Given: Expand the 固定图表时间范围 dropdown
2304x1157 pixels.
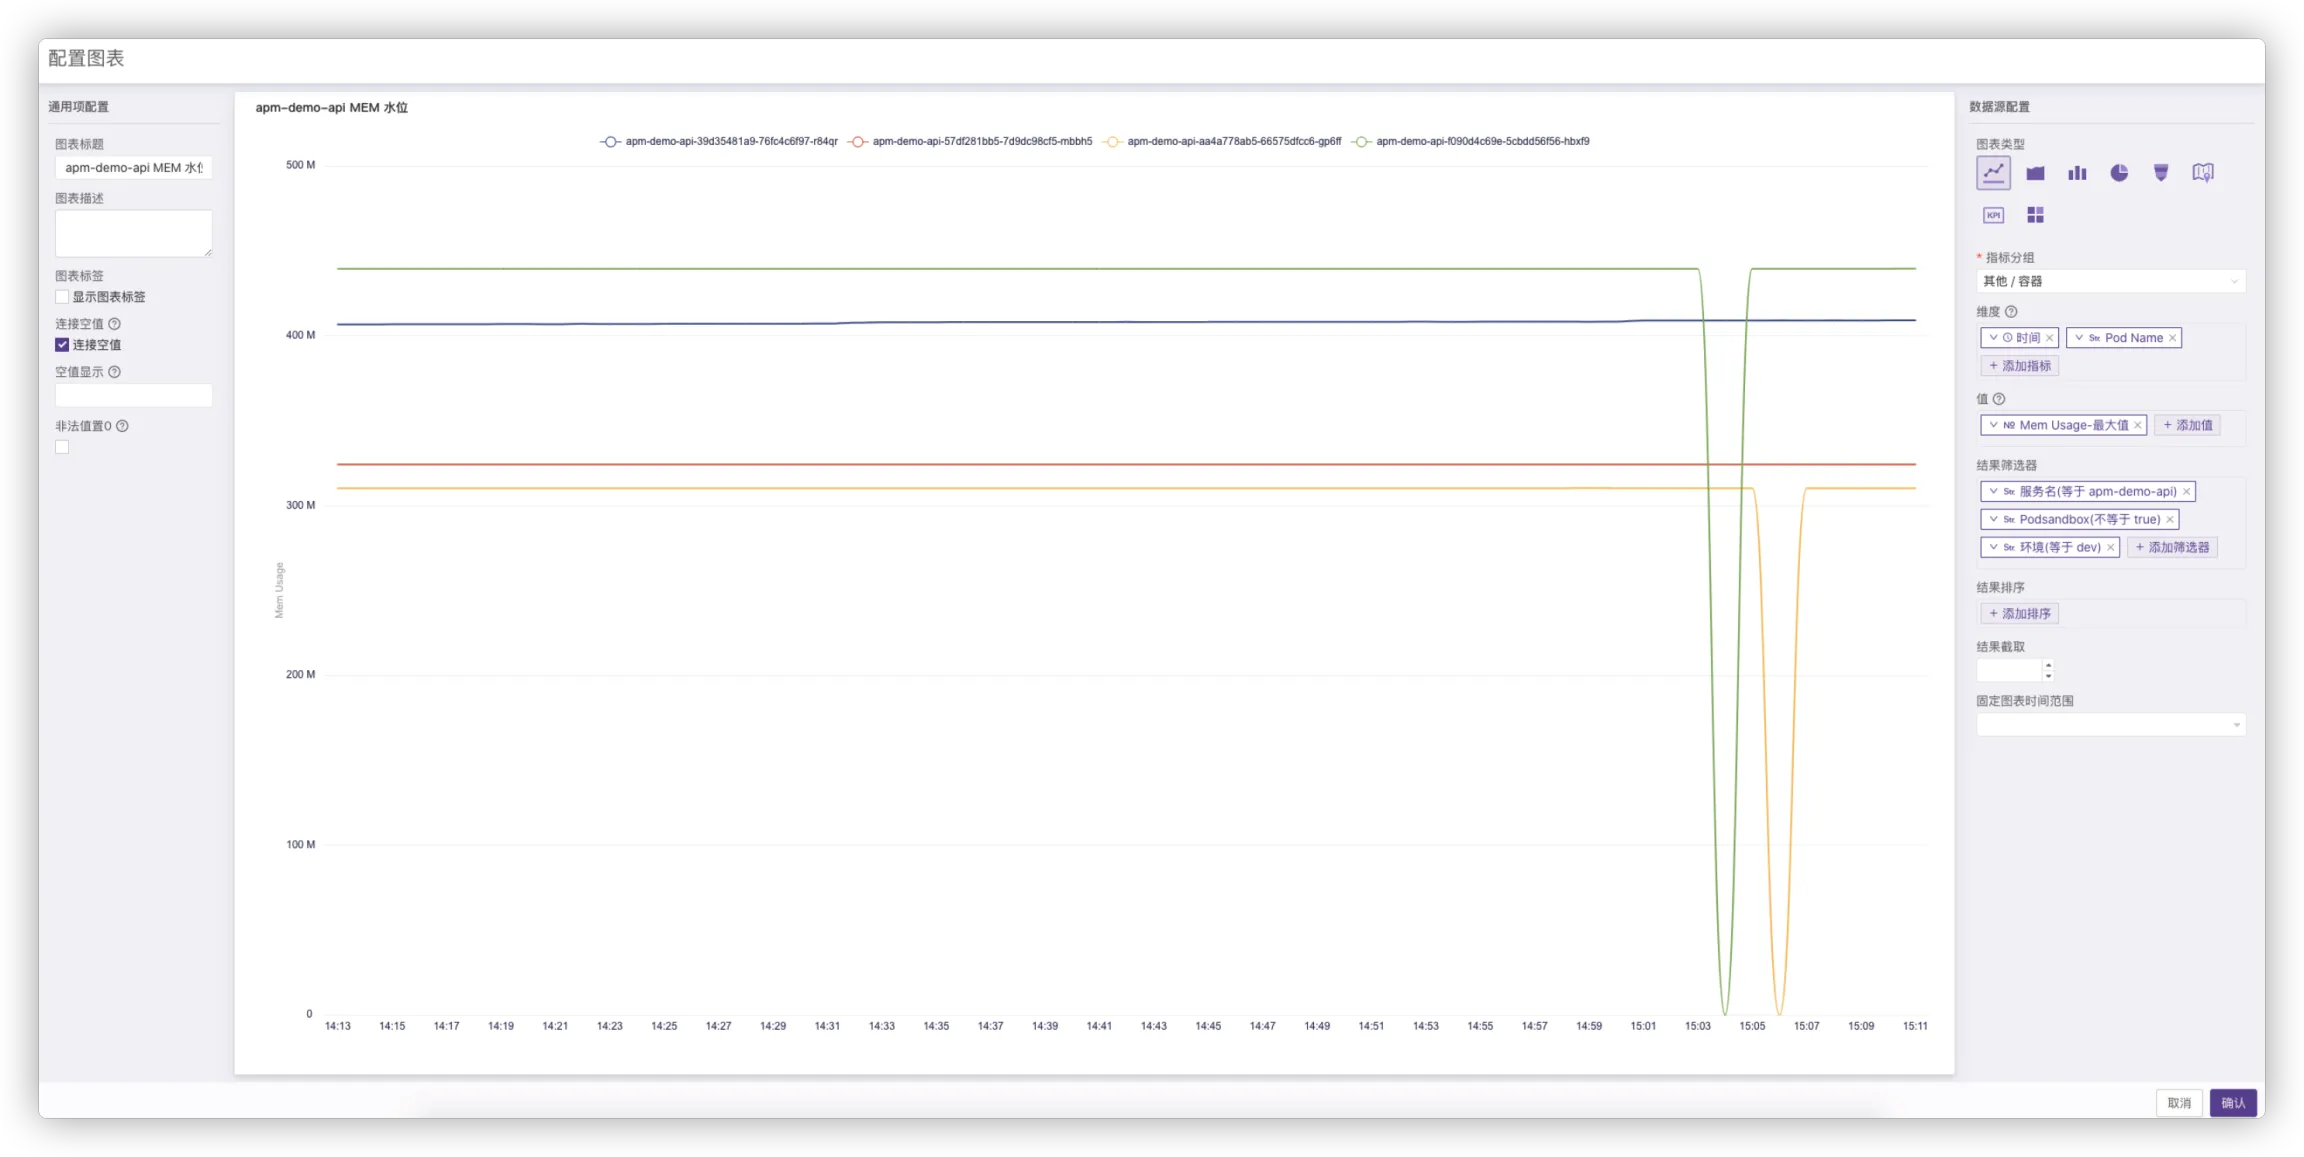Looking at the screenshot, I should [x=2110, y=725].
